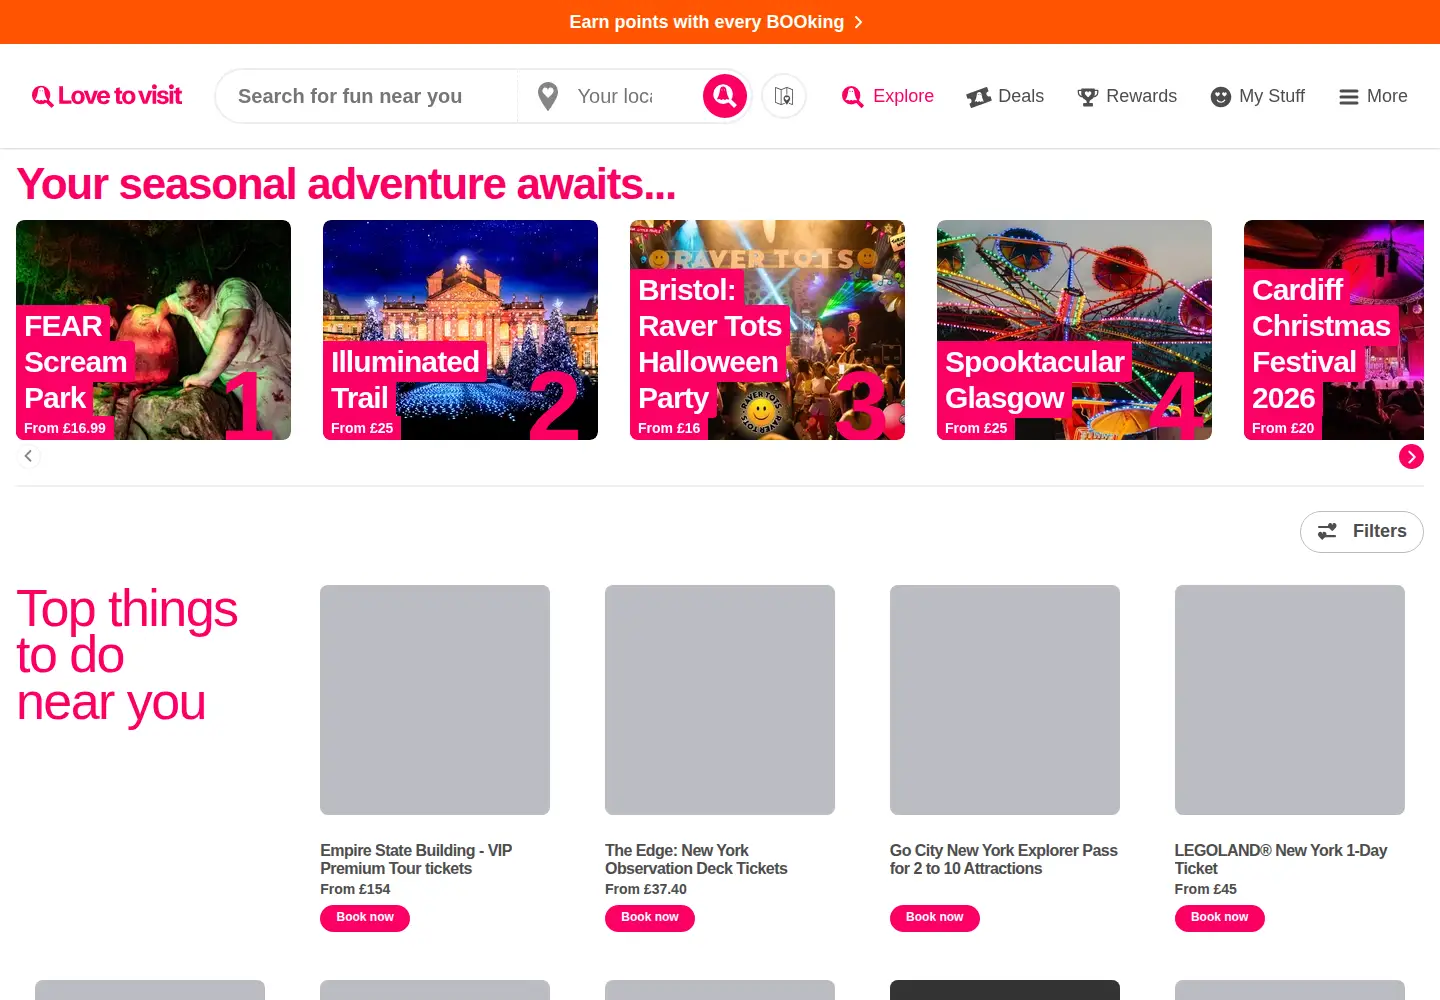Viewport: 1440px width, 1000px height.
Task: Click Empire State Building VIP Premium title
Action: (416, 859)
